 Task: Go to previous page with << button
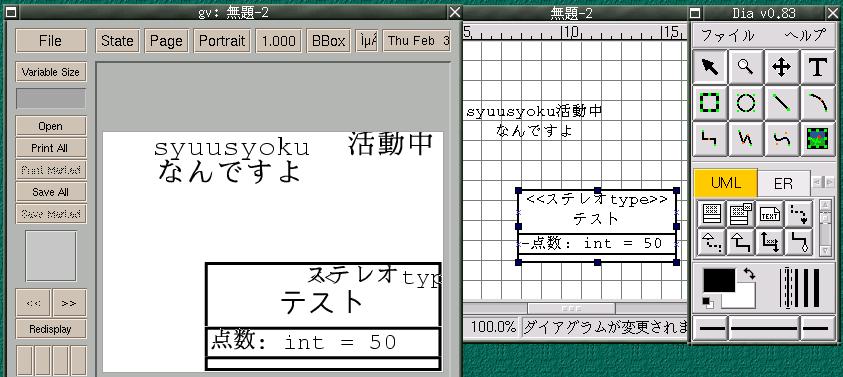33,303
